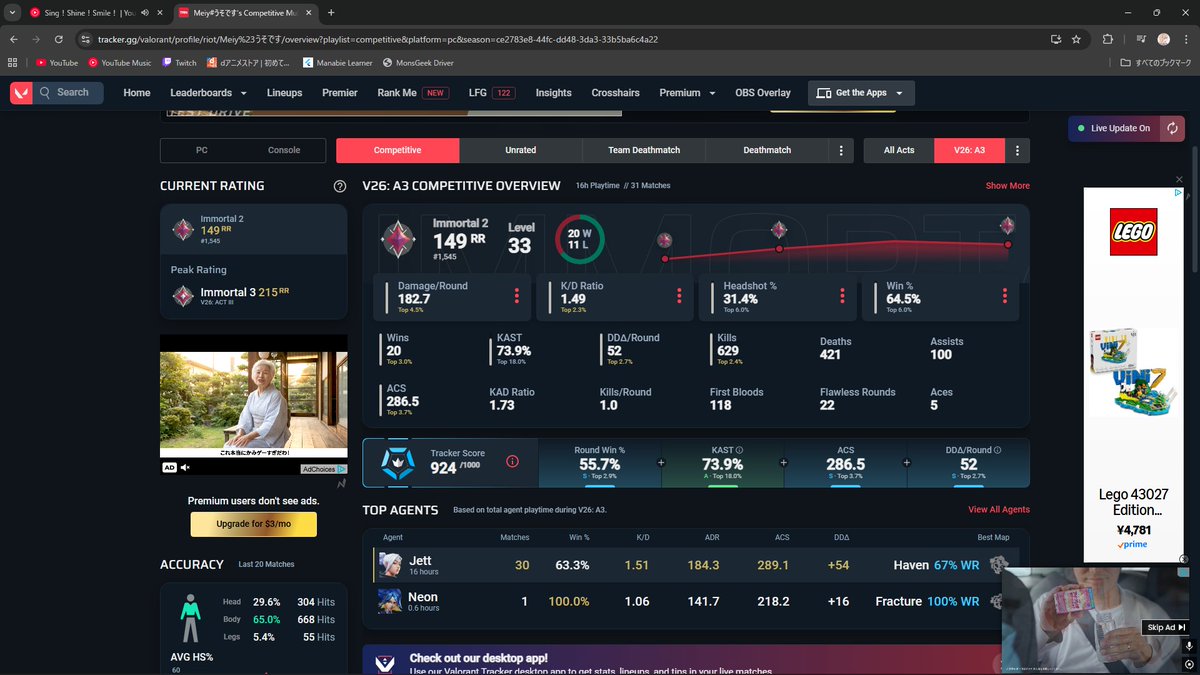This screenshot has width=1200, height=675.
Task: Expand the plus icon between ACS and DDΔ/Round
Action: pyautogui.click(x=906, y=463)
